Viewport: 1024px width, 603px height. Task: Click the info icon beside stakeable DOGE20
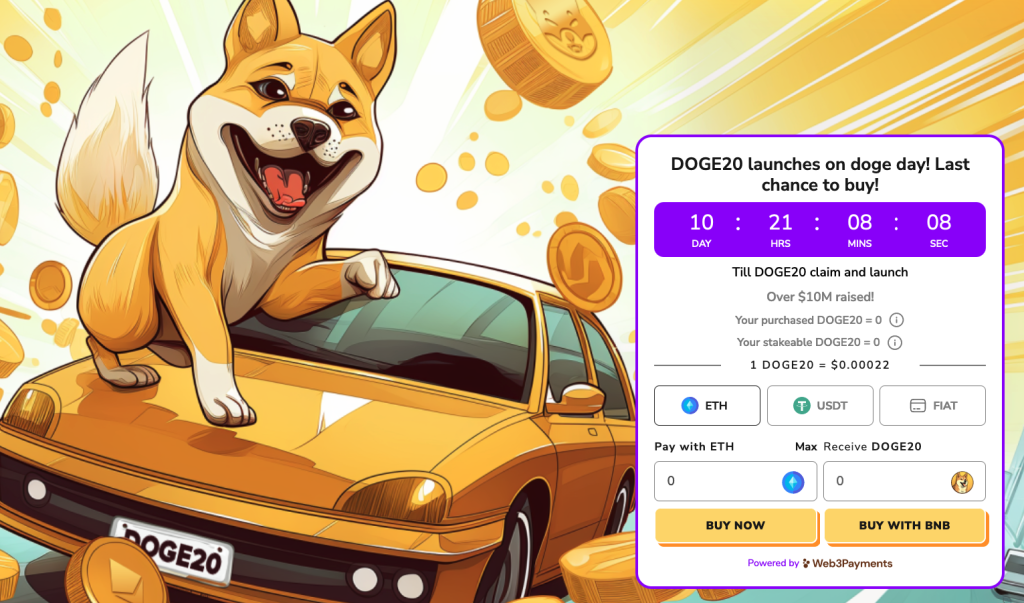[895, 342]
